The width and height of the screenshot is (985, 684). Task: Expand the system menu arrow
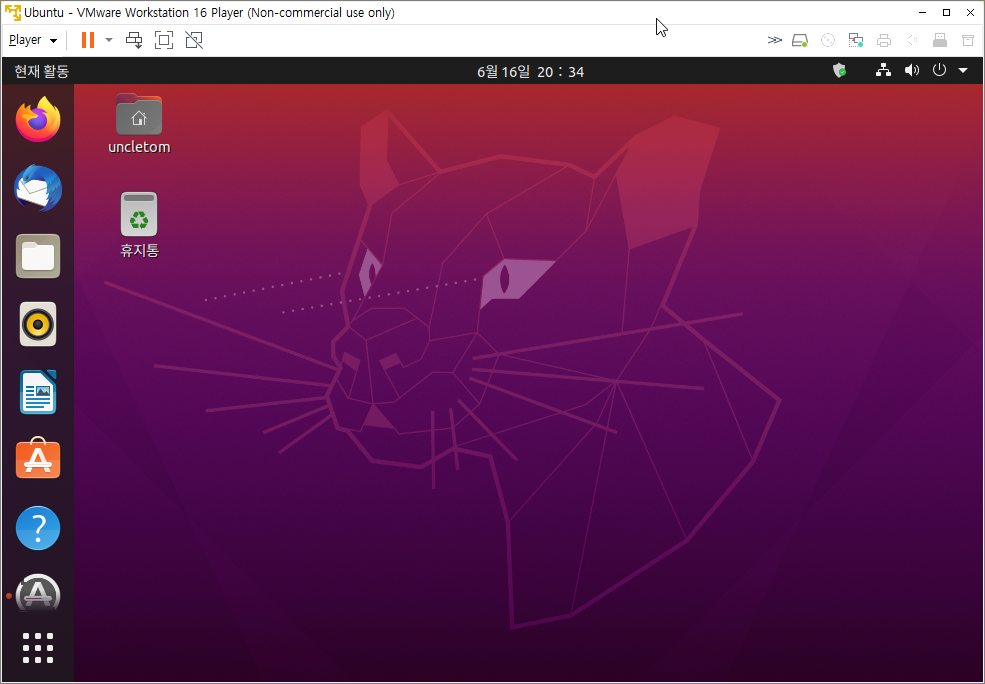point(963,70)
